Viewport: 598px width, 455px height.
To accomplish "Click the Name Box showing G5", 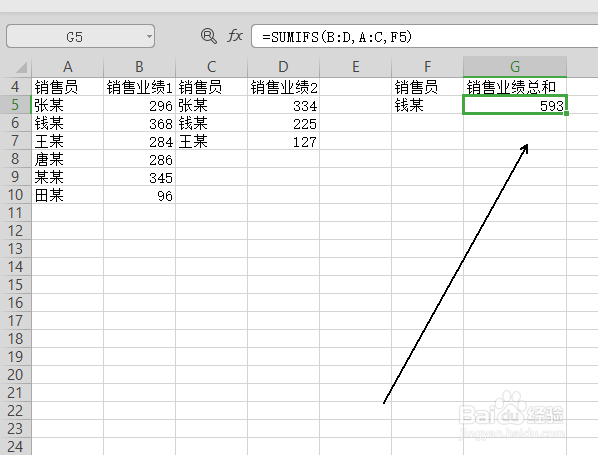I will point(80,36).
